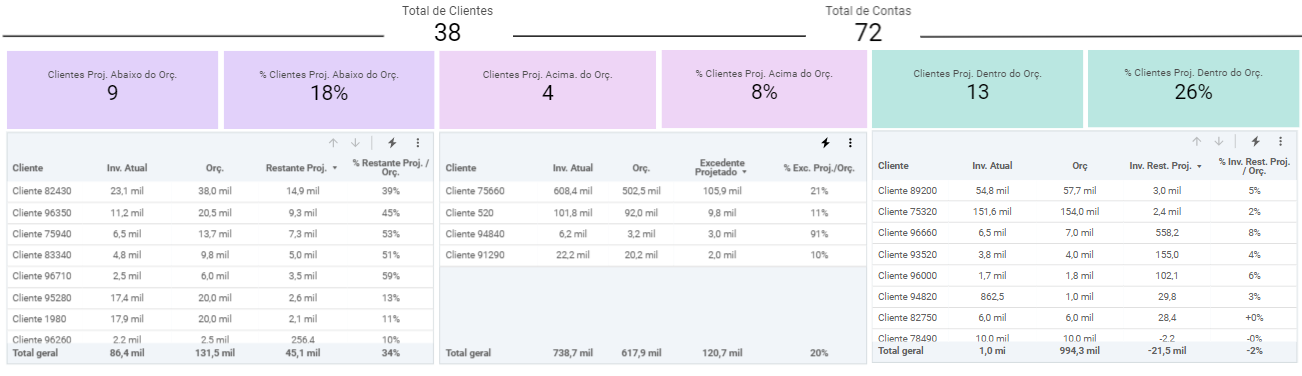Click drill up arrow in left table
Image resolution: width=1302 pixels, height=376 pixels.
click(334, 143)
